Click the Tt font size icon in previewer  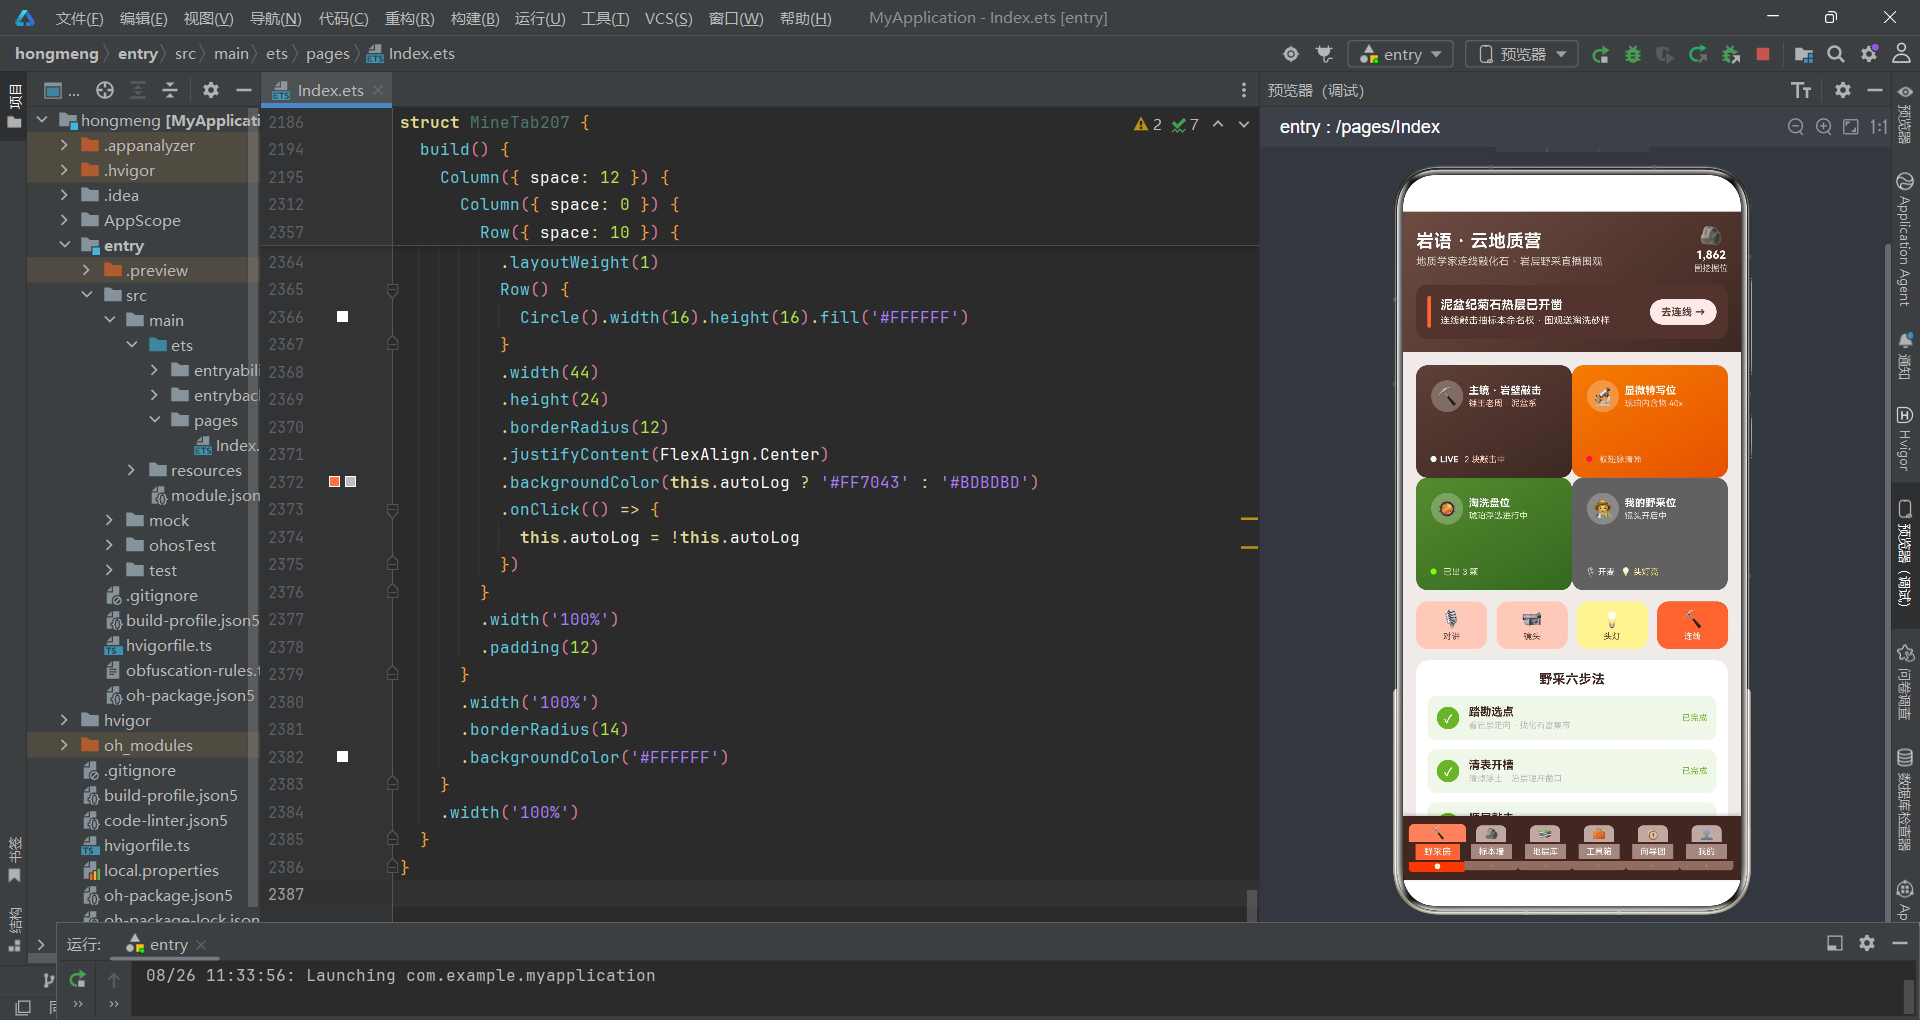point(1801,91)
